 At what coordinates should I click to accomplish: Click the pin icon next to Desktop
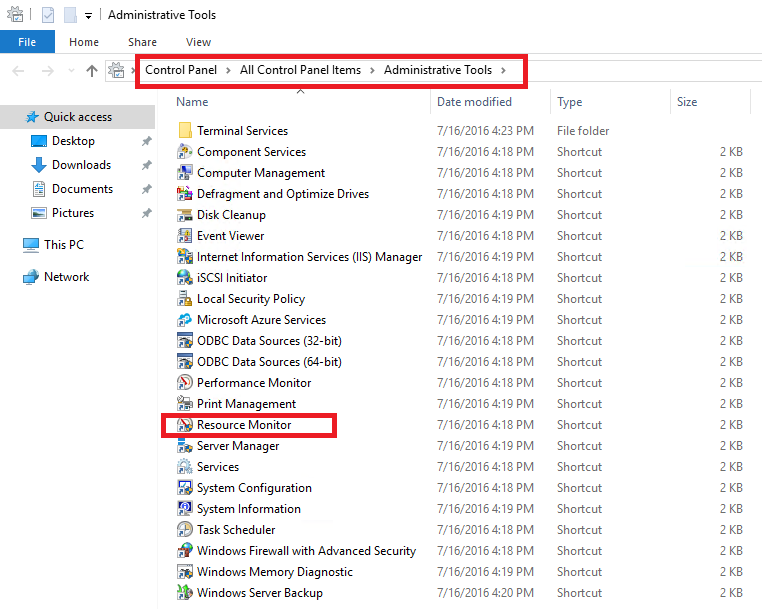(x=146, y=141)
